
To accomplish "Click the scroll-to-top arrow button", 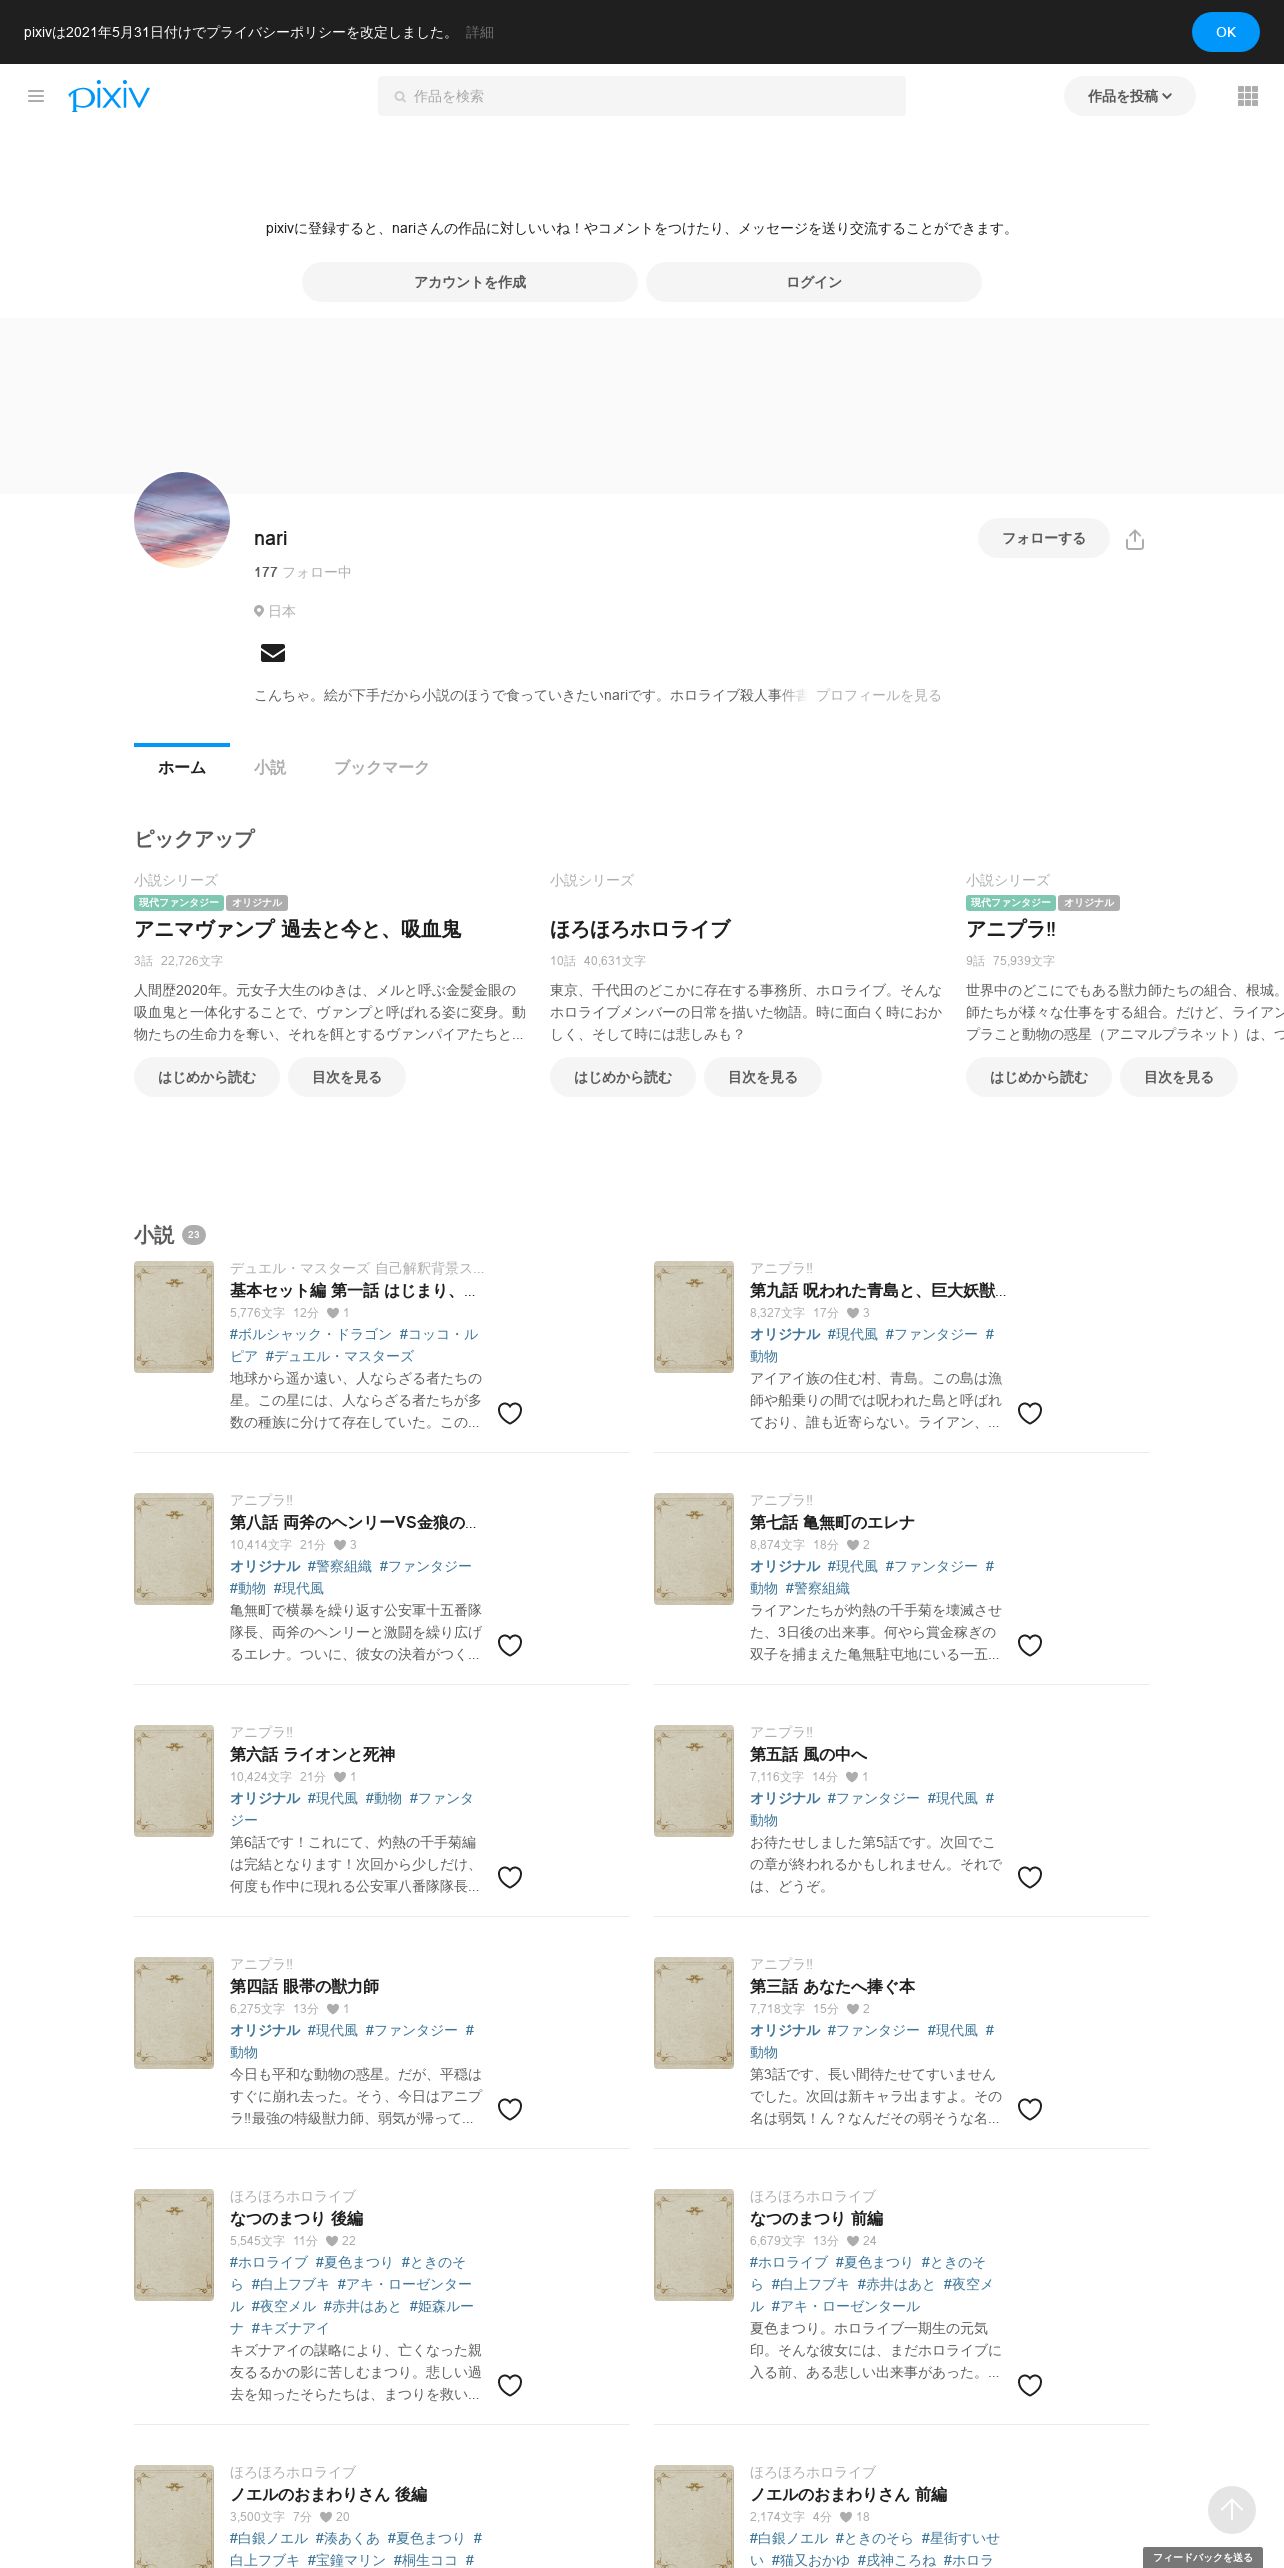I will pyautogui.click(x=1232, y=2509).
